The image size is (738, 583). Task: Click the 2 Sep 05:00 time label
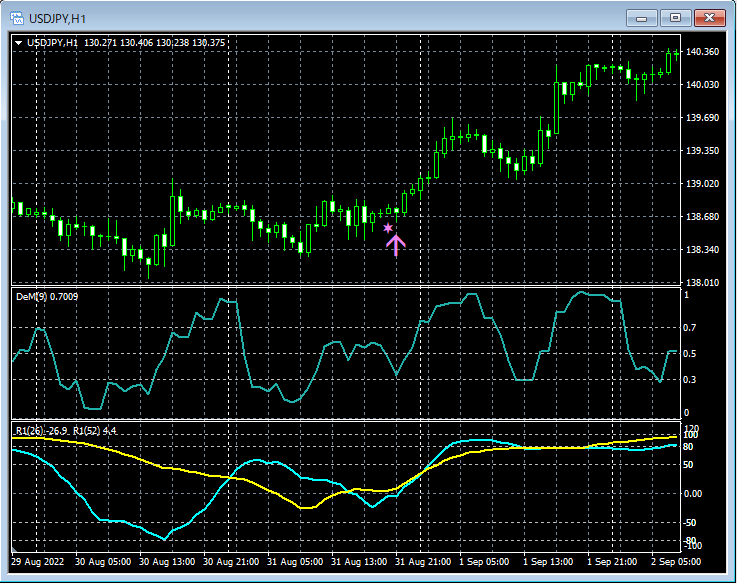pyautogui.click(x=676, y=563)
